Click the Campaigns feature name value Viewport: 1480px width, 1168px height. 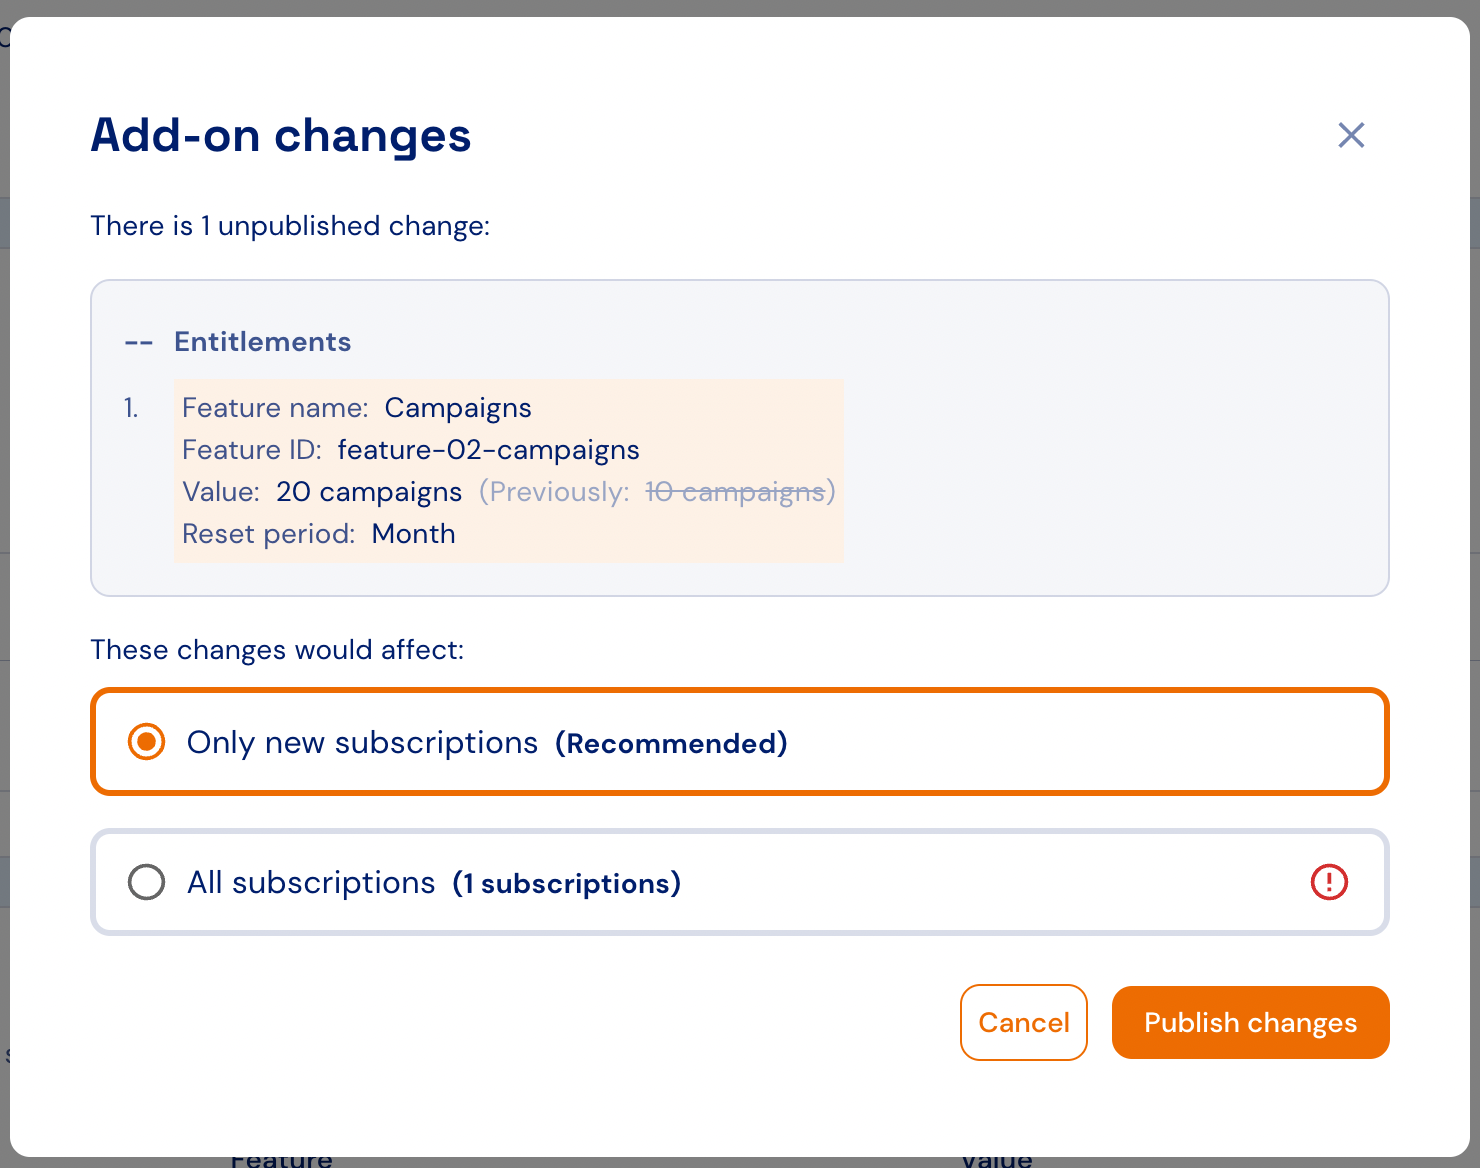click(458, 408)
